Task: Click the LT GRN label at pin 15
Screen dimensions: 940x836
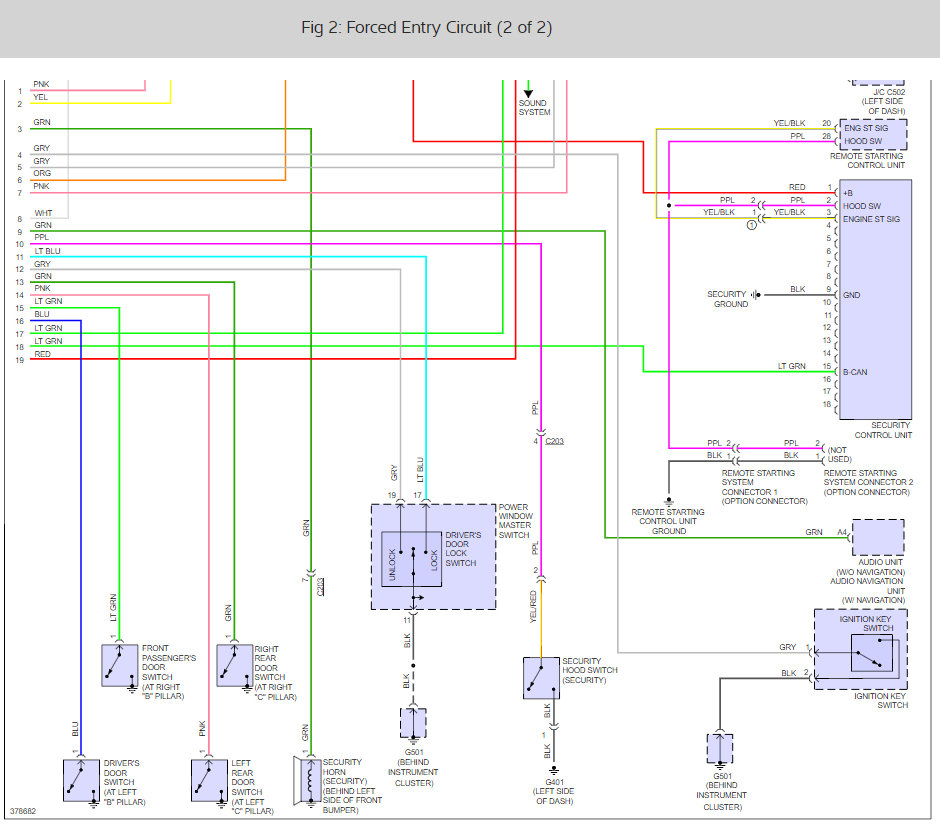Action: pos(791,366)
